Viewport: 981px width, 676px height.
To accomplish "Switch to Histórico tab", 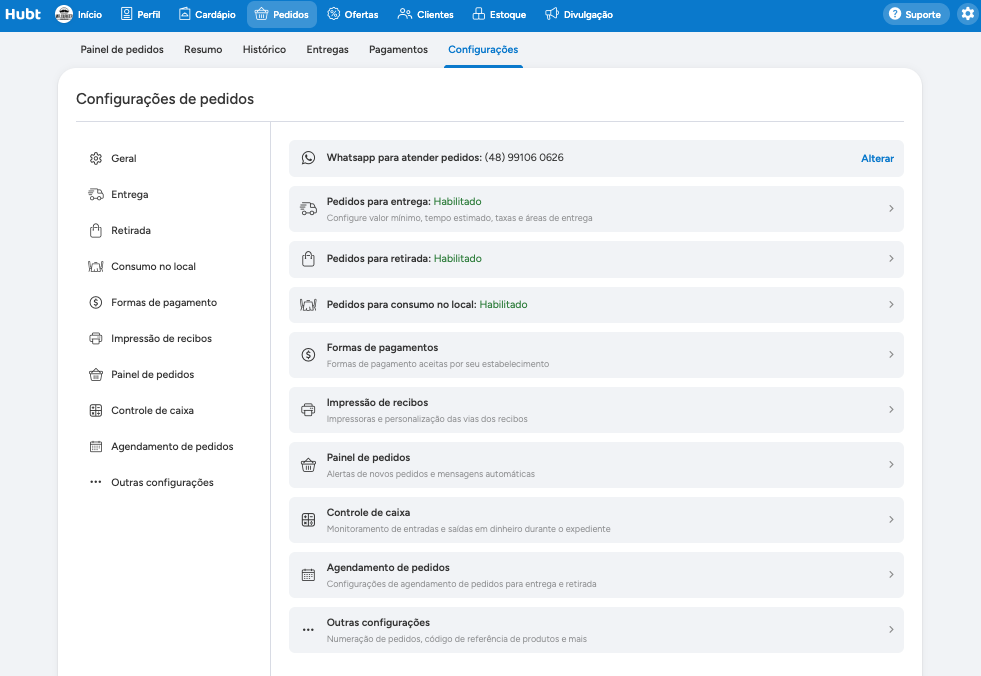I will coord(264,49).
